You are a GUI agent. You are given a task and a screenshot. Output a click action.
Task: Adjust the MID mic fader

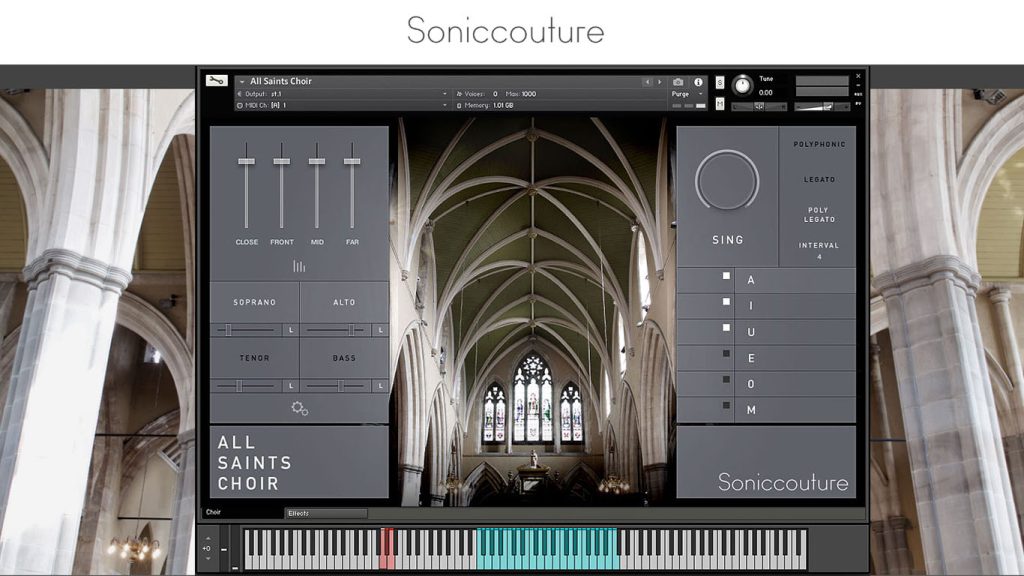(x=317, y=161)
